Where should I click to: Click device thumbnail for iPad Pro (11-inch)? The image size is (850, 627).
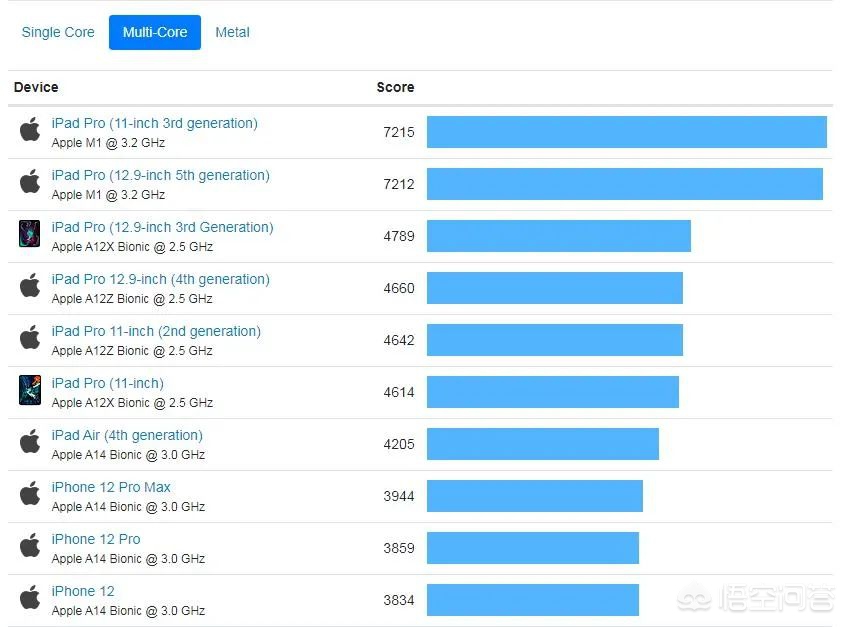pos(30,390)
